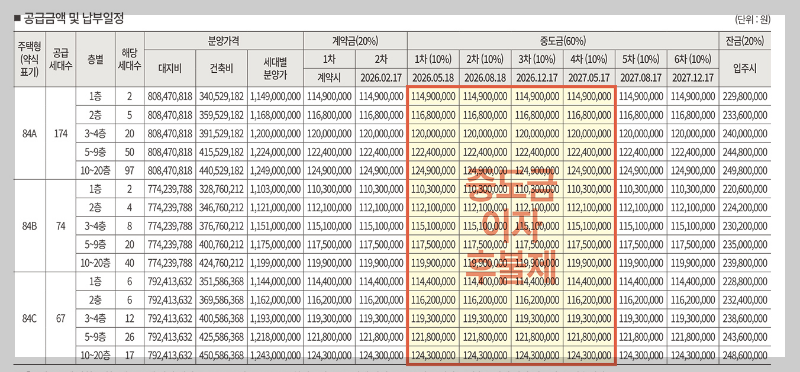Select the '220,600,000' balance cell

(x=744, y=189)
